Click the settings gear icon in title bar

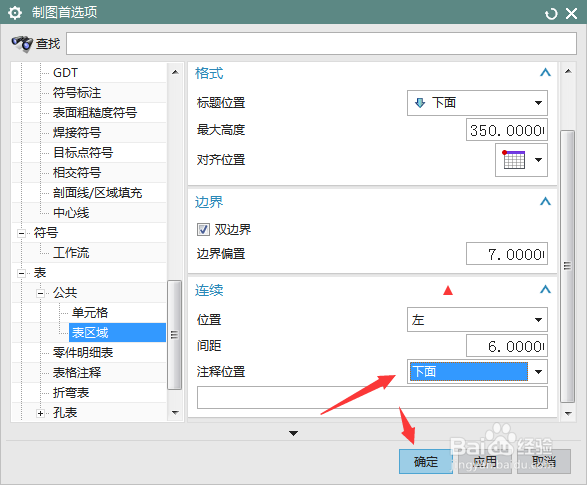tap(15, 13)
